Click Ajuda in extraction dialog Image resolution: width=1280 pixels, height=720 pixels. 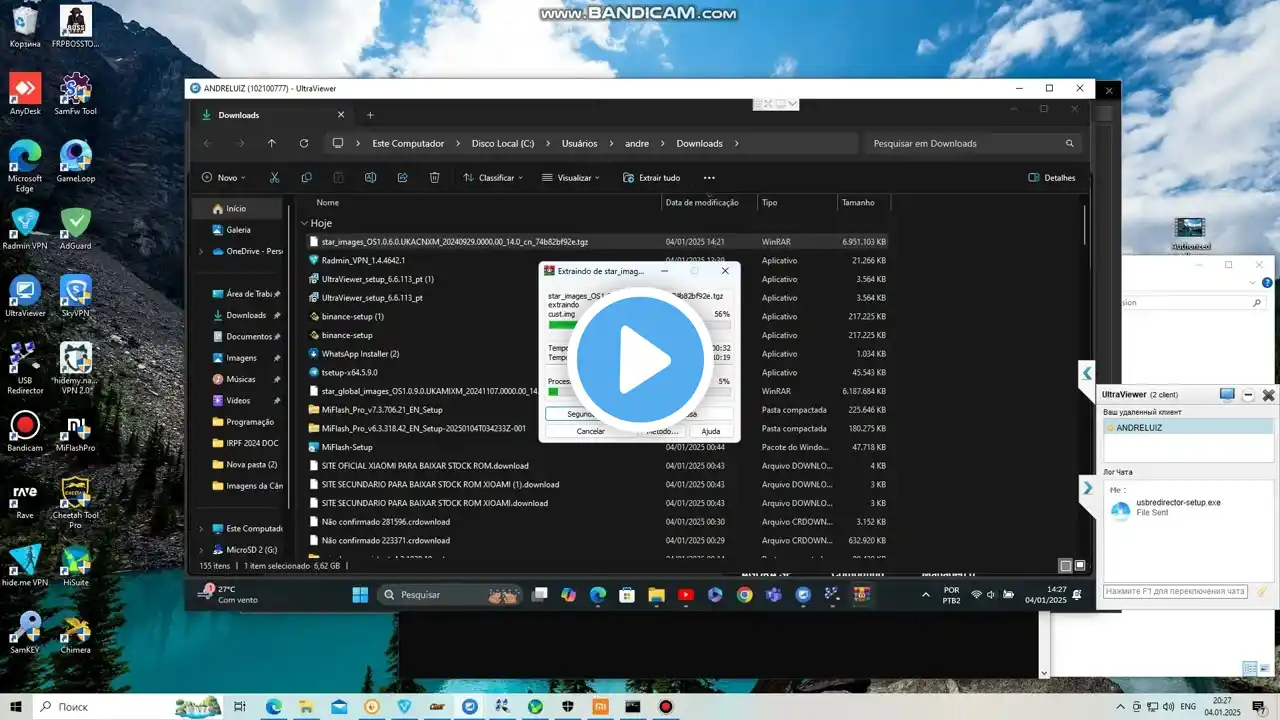click(x=710, y=431)
